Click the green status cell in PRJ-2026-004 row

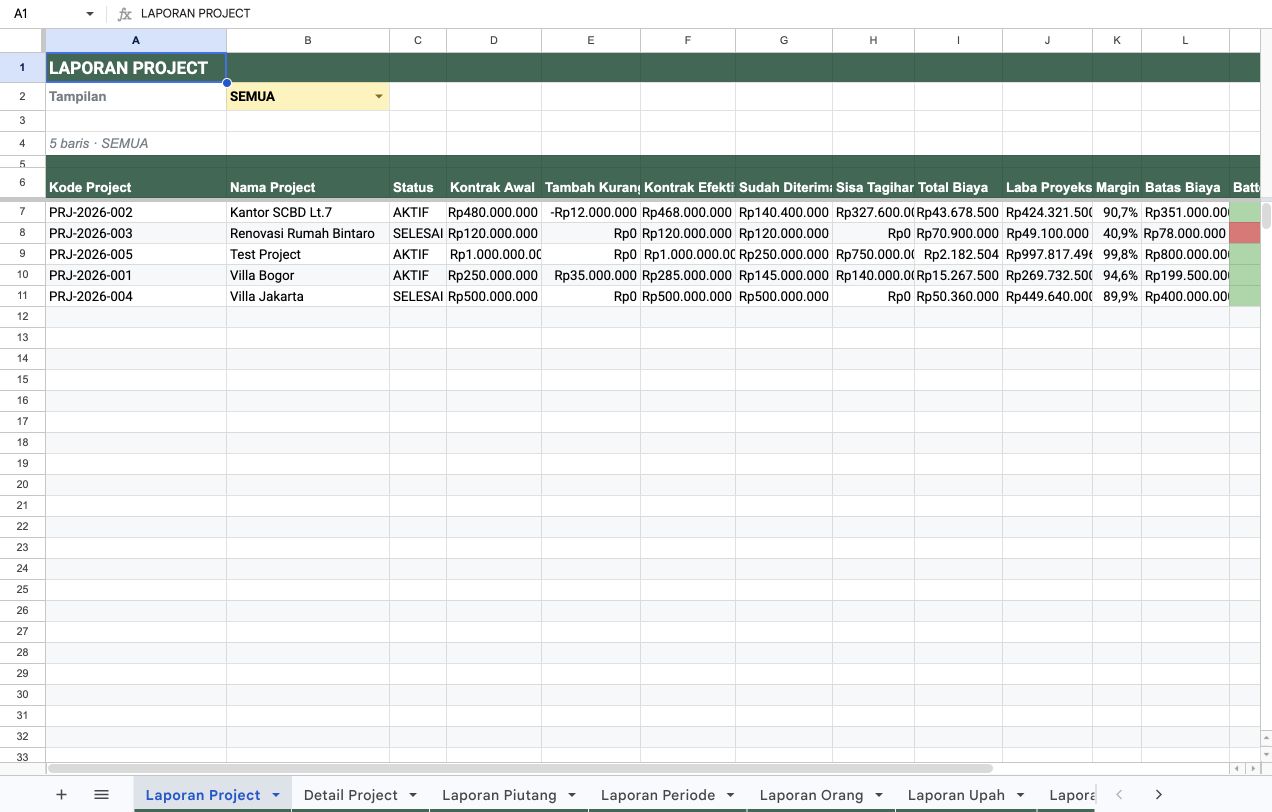pos(1245,296)
